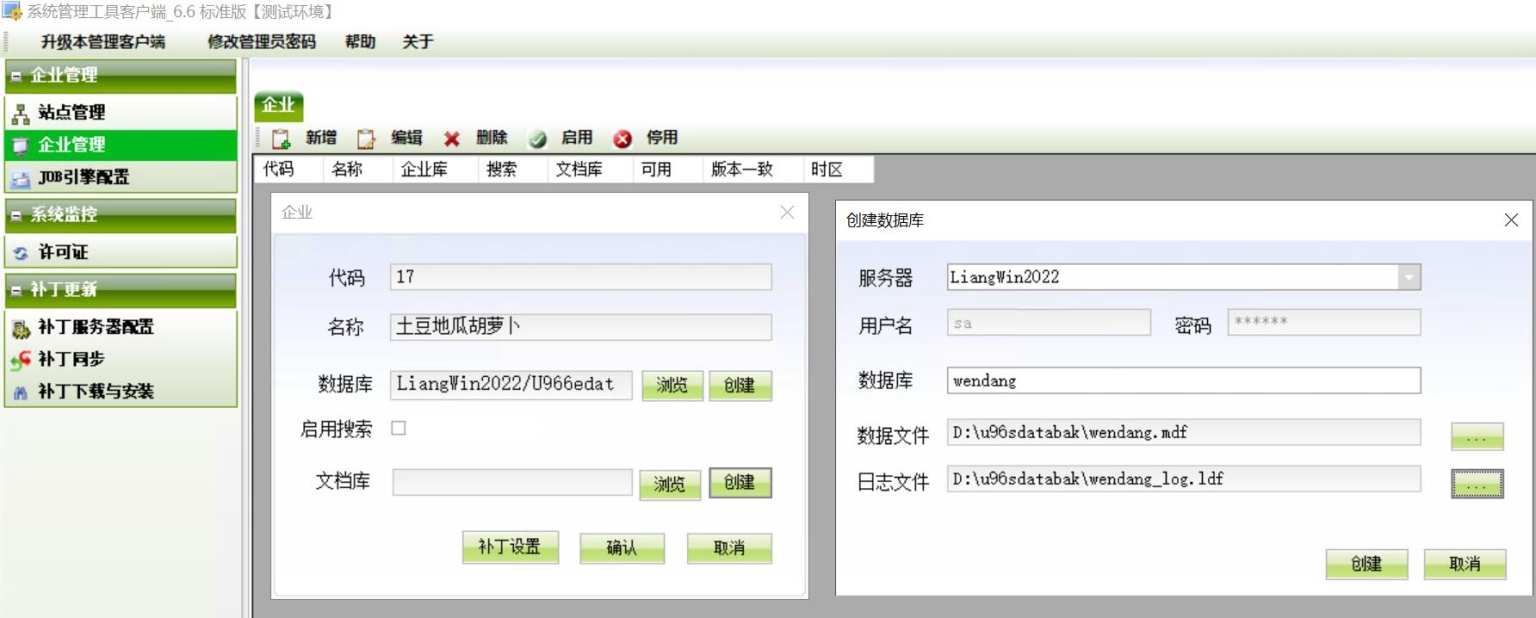Click the 停用 disable icon
Image resolution: width=1536 pixels, height=618 pixels.
(x=624, y=138)
